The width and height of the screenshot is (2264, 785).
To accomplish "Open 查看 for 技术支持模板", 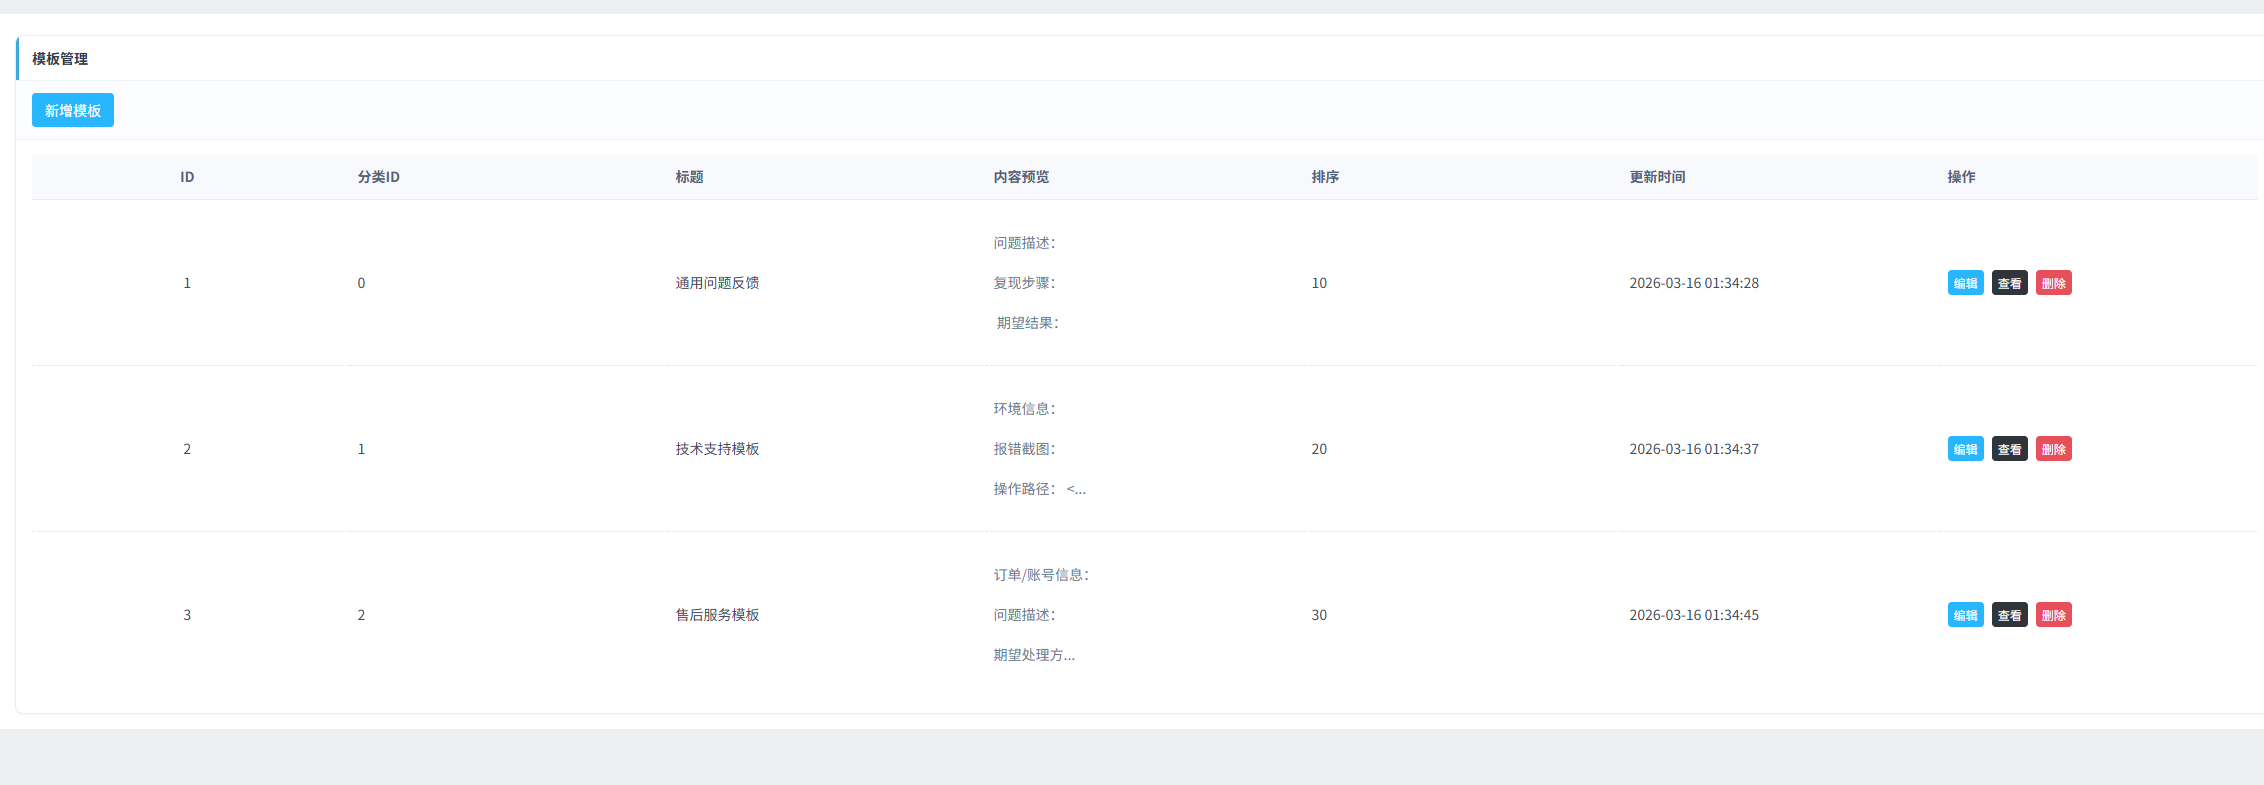I will click(2009, 449).
